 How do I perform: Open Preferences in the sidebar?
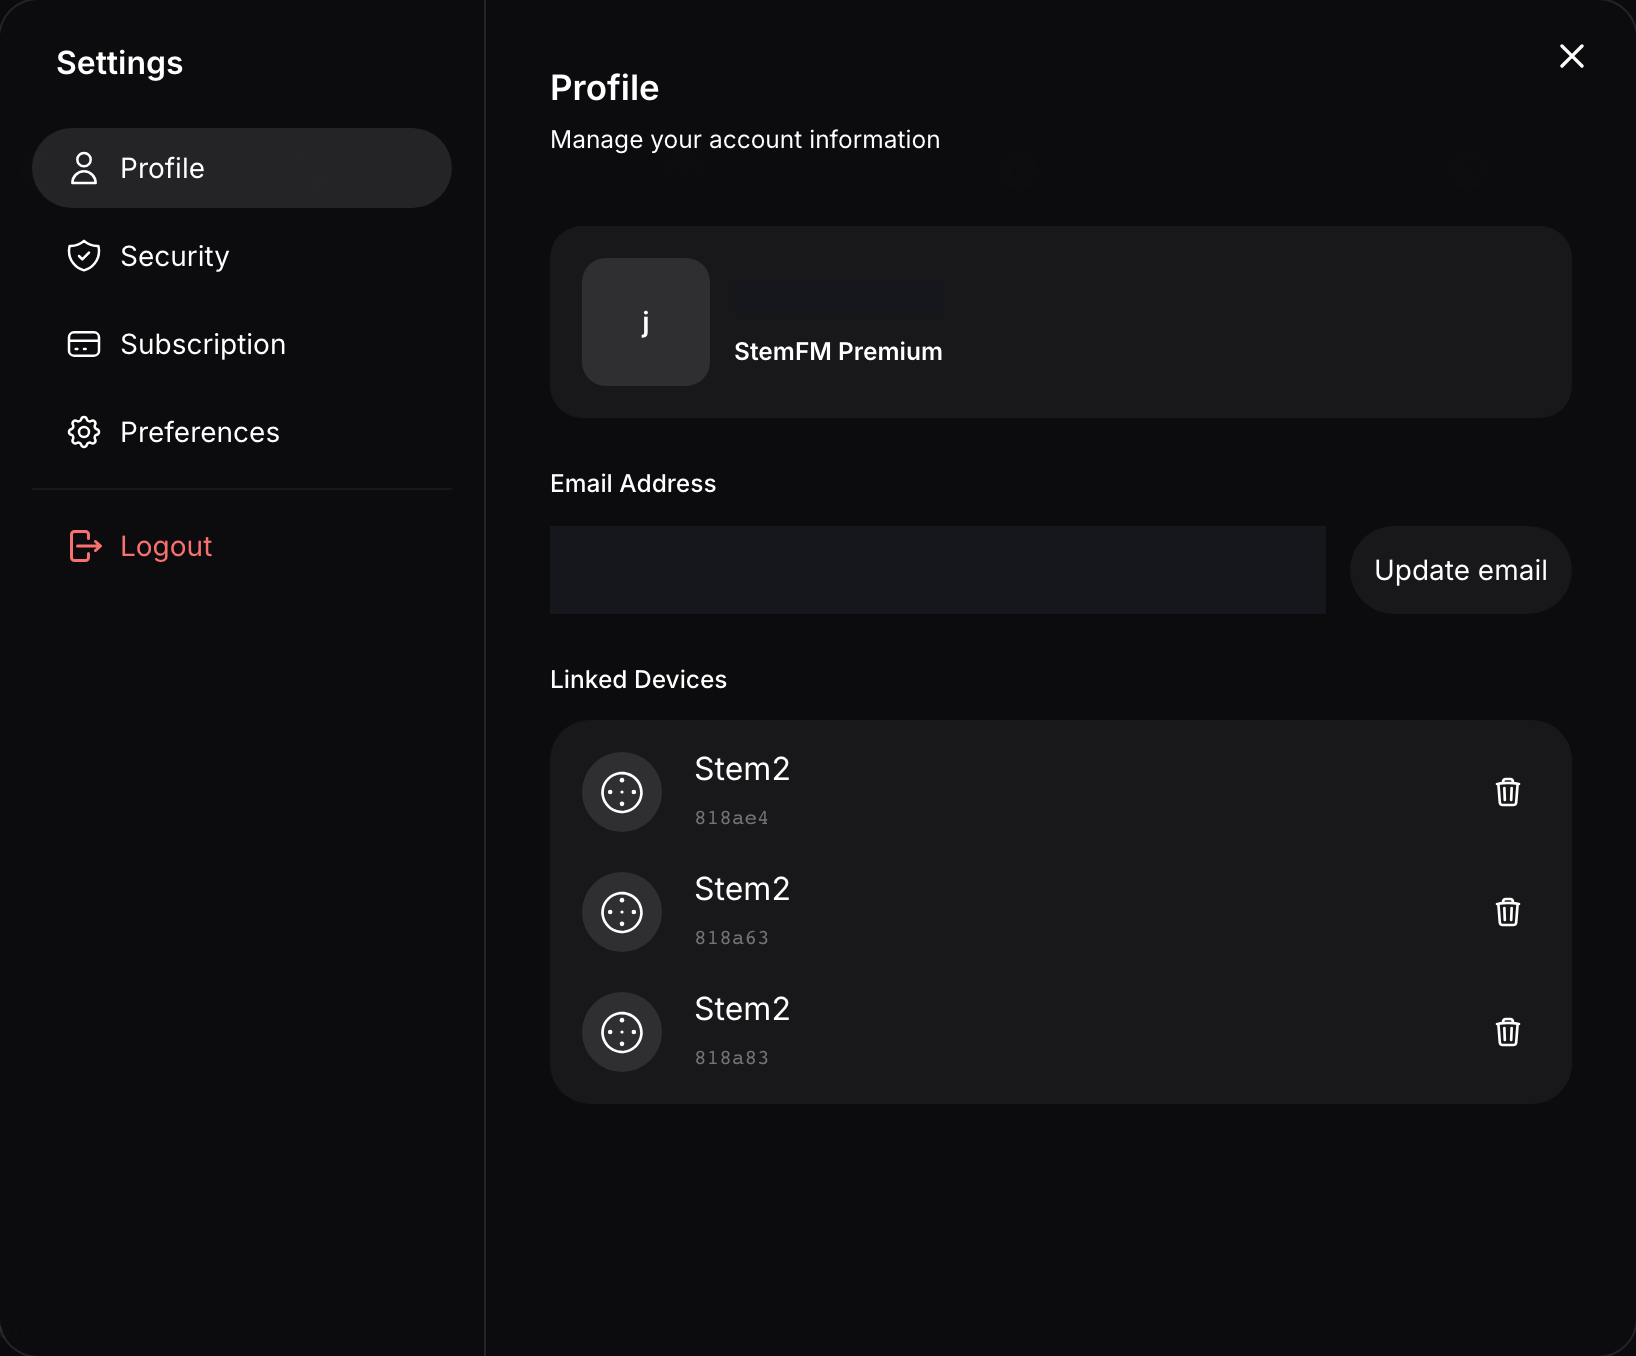[x=242, y=432]
